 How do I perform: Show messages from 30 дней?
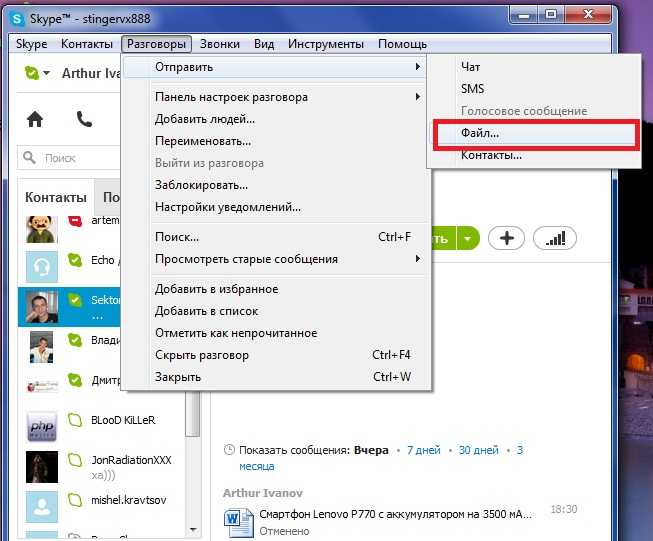tap(479, 450)
